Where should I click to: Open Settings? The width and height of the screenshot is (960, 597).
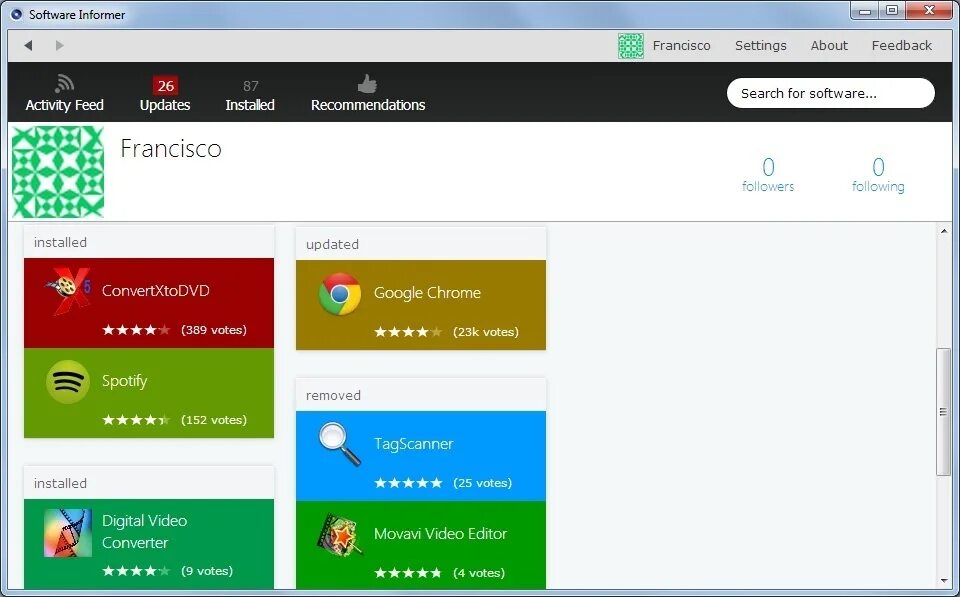[760, 45]
